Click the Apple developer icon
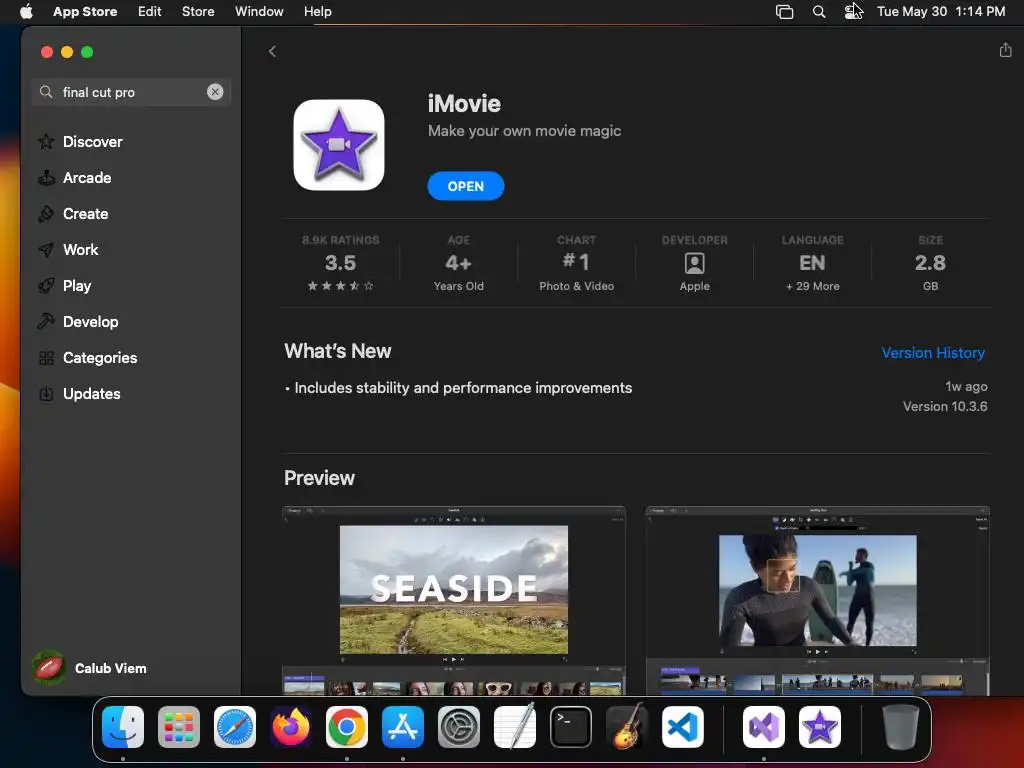The image size is (1024, 768). point(694,263)
